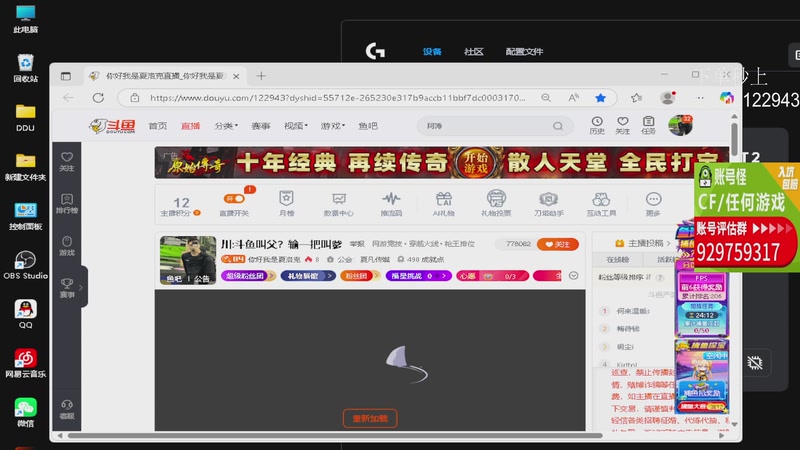Open the 任务 task icon in Douyu header
Image resolution: width=800 pixels, height=450 pixels.
(x=648, y=125)
